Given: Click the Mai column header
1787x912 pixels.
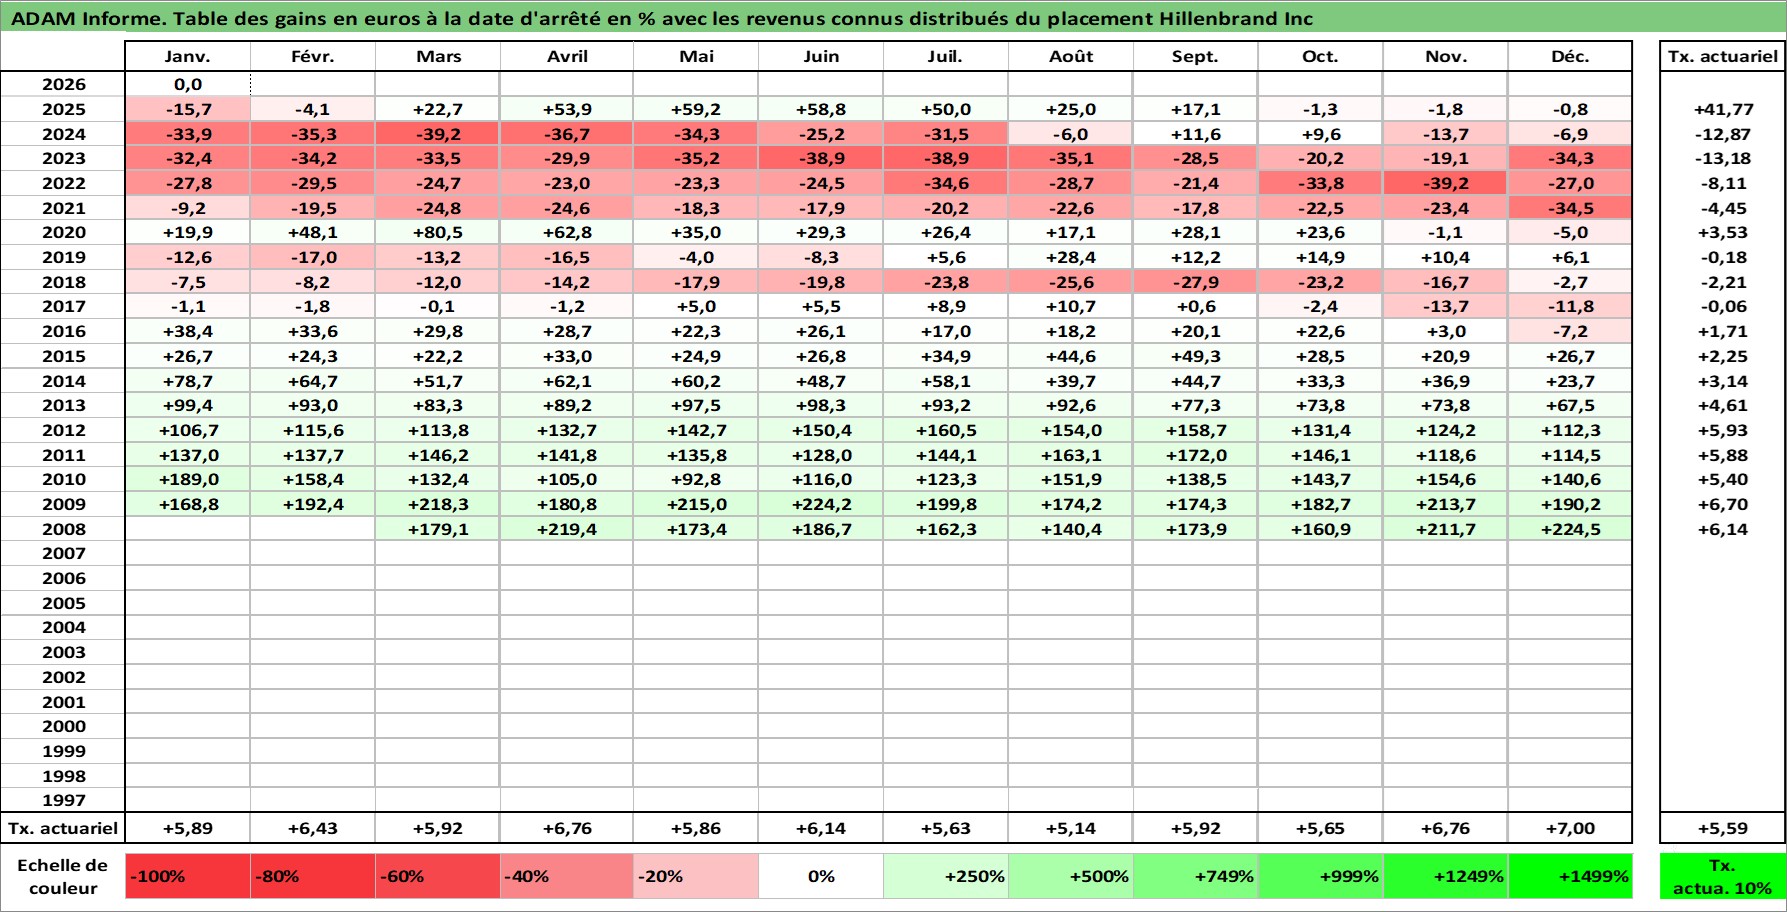Looking at the screenshot, I should pyautogui.click(x=696, y=56).
